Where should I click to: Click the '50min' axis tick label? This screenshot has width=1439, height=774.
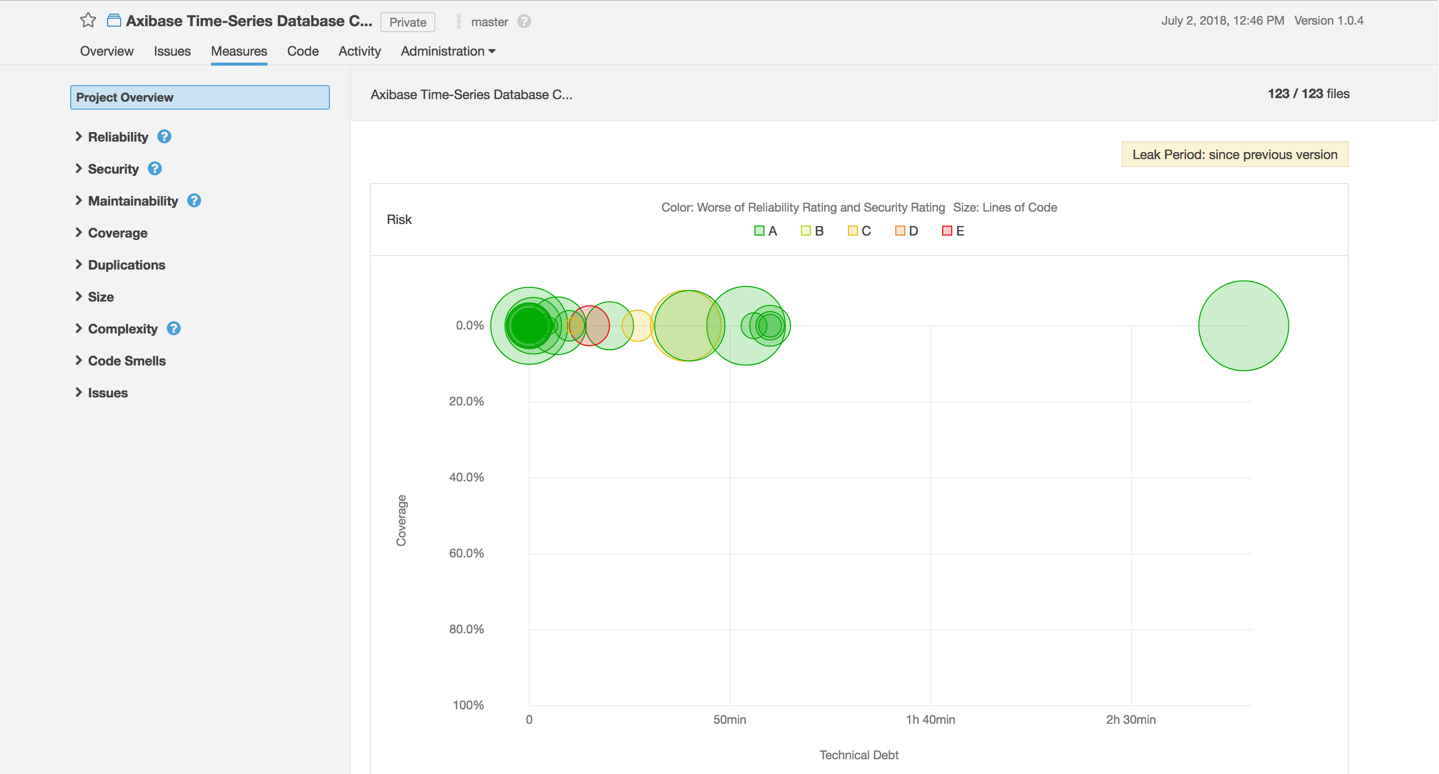click(x=730, y=720)
